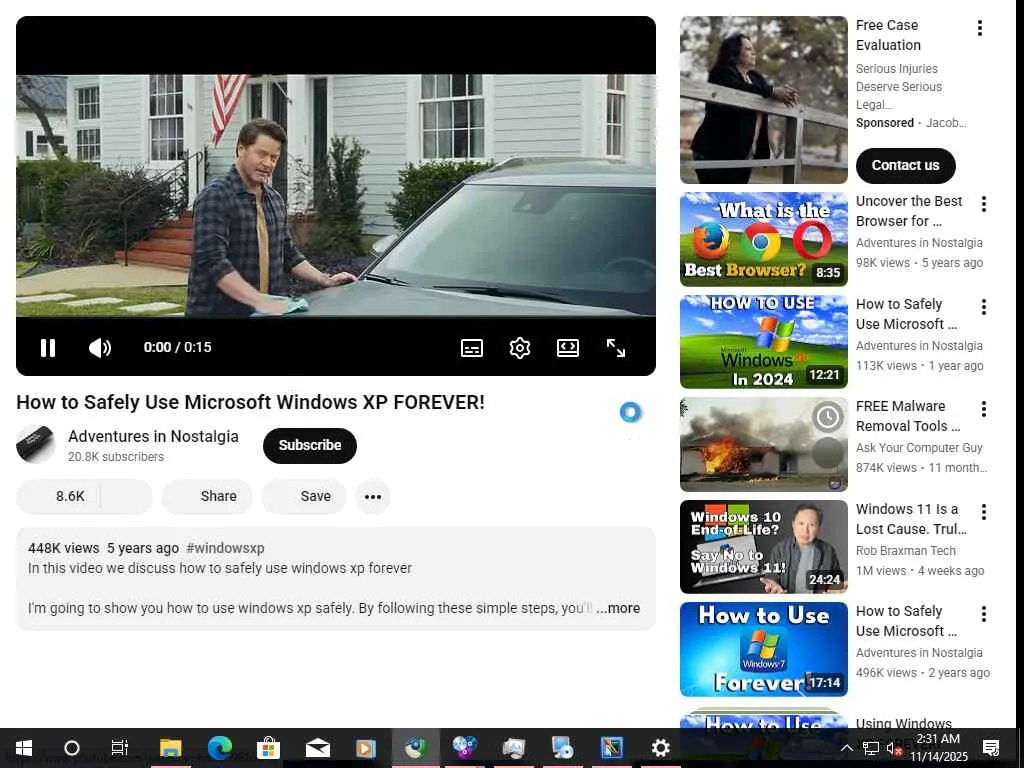Expand the description with ...more
The image size is (1024, 768).
point(618,608)
